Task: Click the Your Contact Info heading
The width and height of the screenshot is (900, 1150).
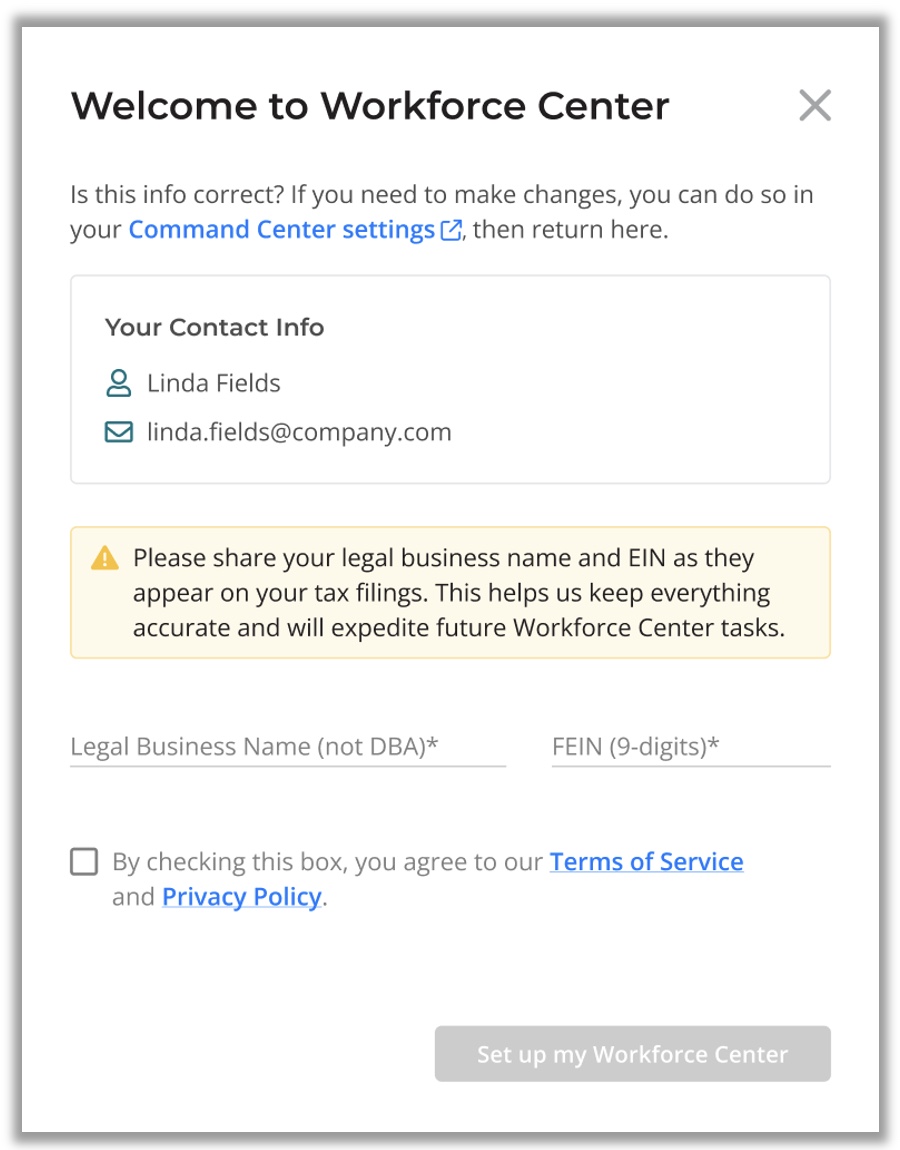Action: click(x=214, y=328)
